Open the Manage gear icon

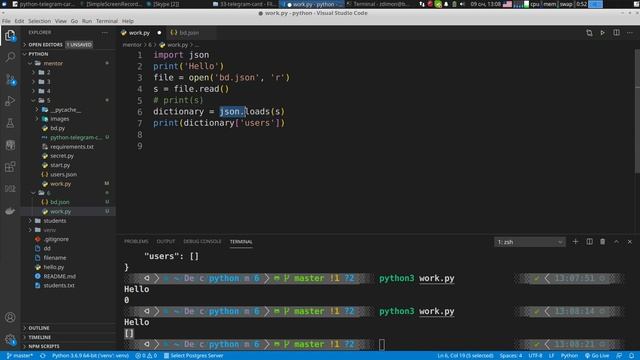coord(10,339)
